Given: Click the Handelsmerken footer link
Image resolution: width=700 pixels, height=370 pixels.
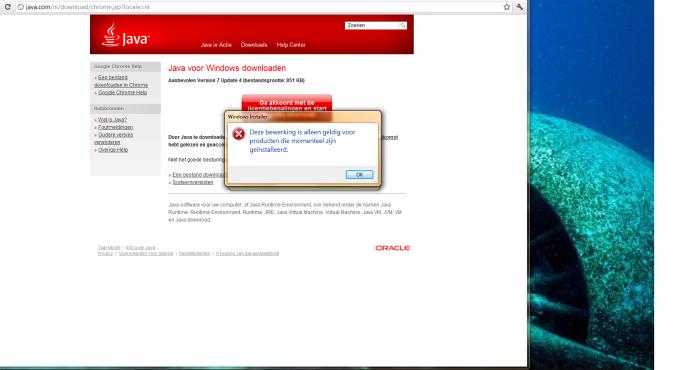Looking at the screenshot, I should (x=194, y=254).
